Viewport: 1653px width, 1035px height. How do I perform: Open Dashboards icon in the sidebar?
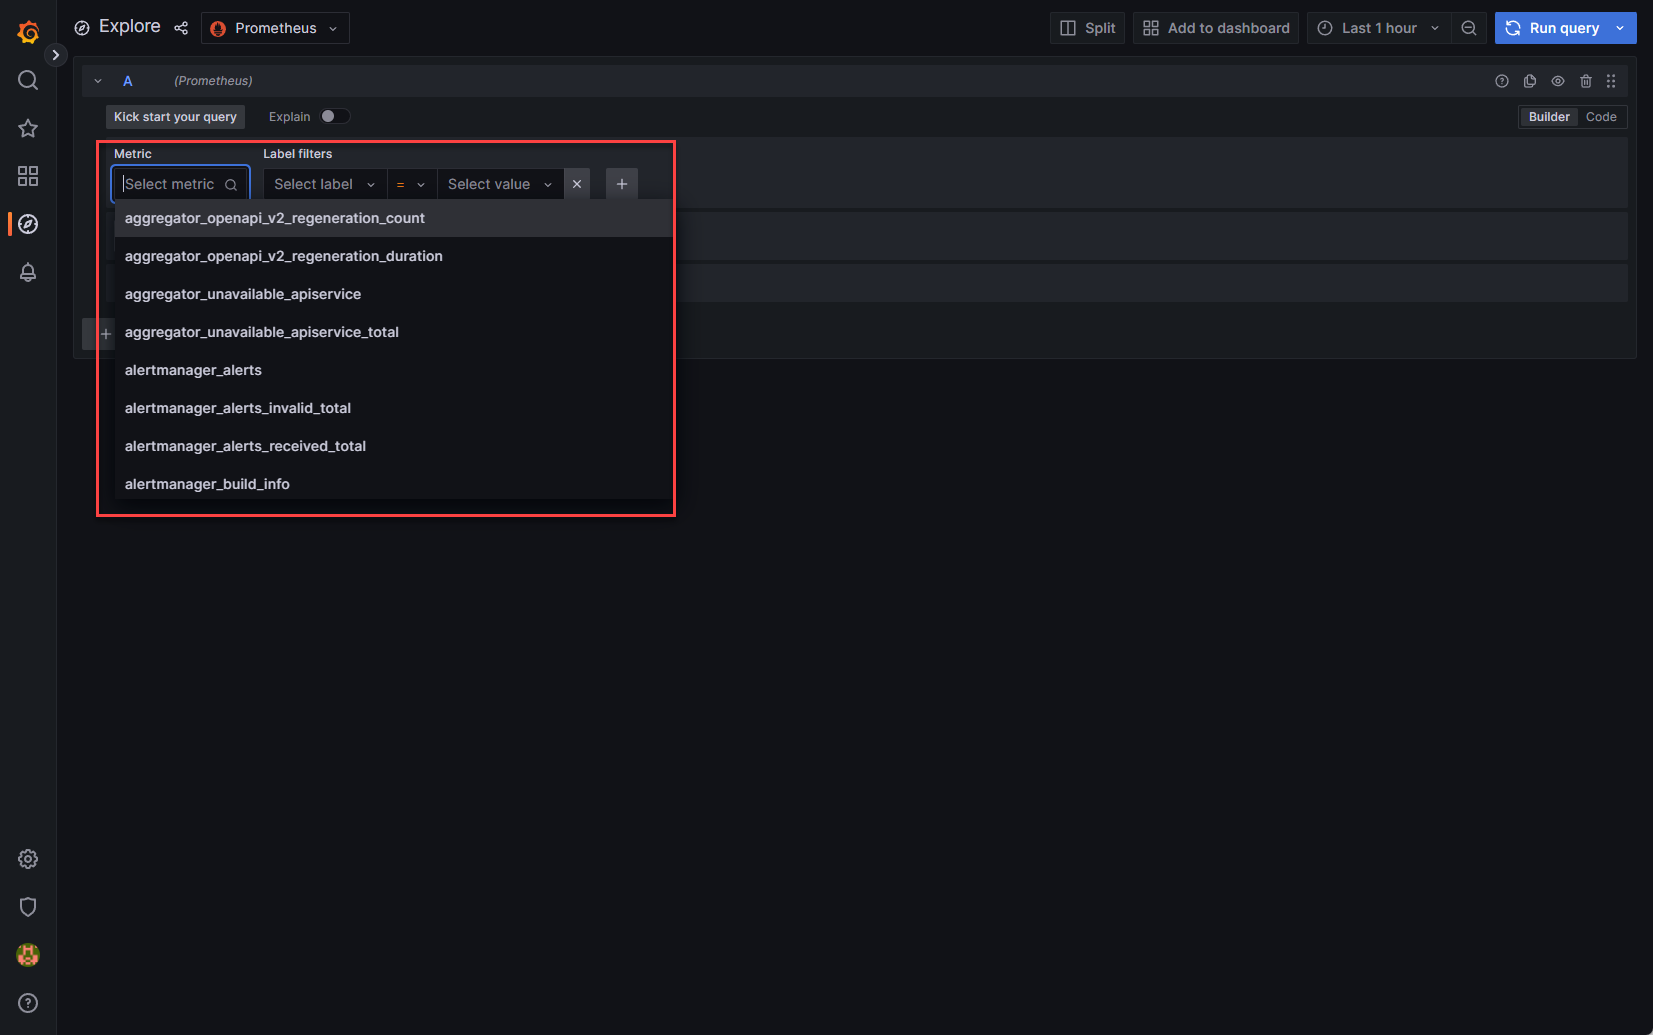(28, 176)
